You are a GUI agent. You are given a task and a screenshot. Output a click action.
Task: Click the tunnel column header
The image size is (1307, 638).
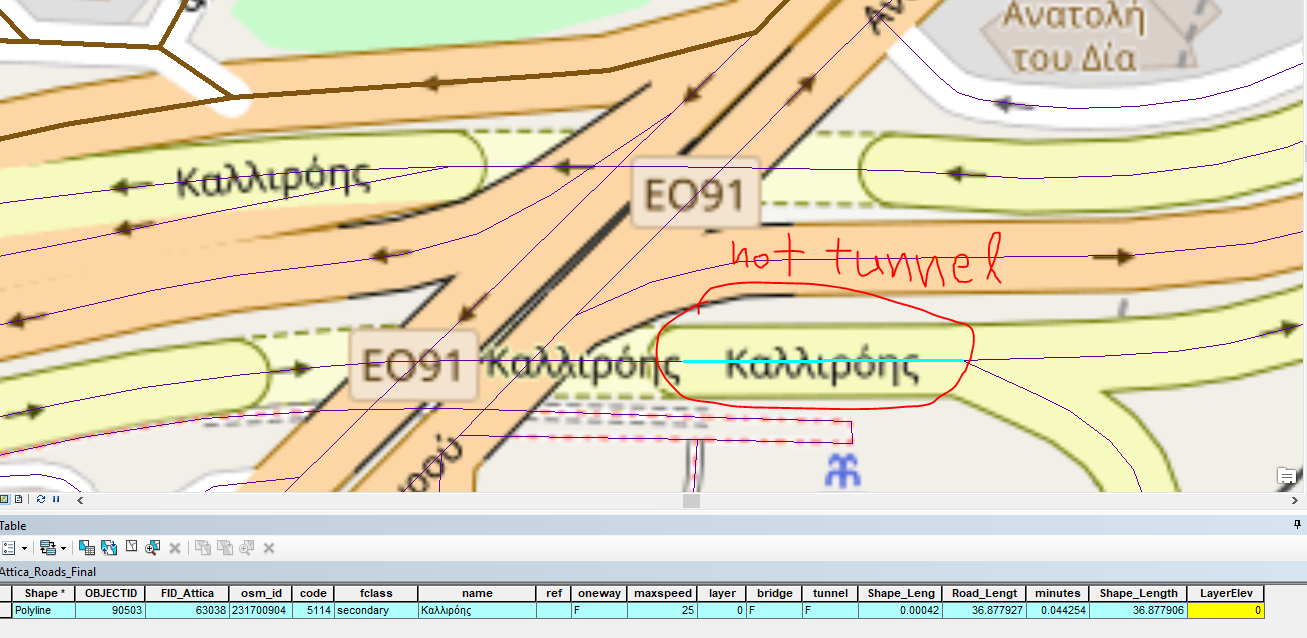pyautogui.click(x=830, y=593)
